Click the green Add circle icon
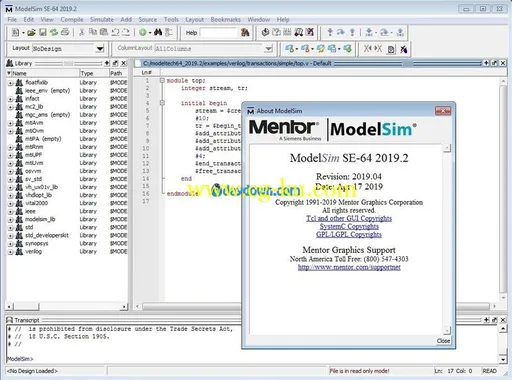512x380 pixels. coord(143,32)
